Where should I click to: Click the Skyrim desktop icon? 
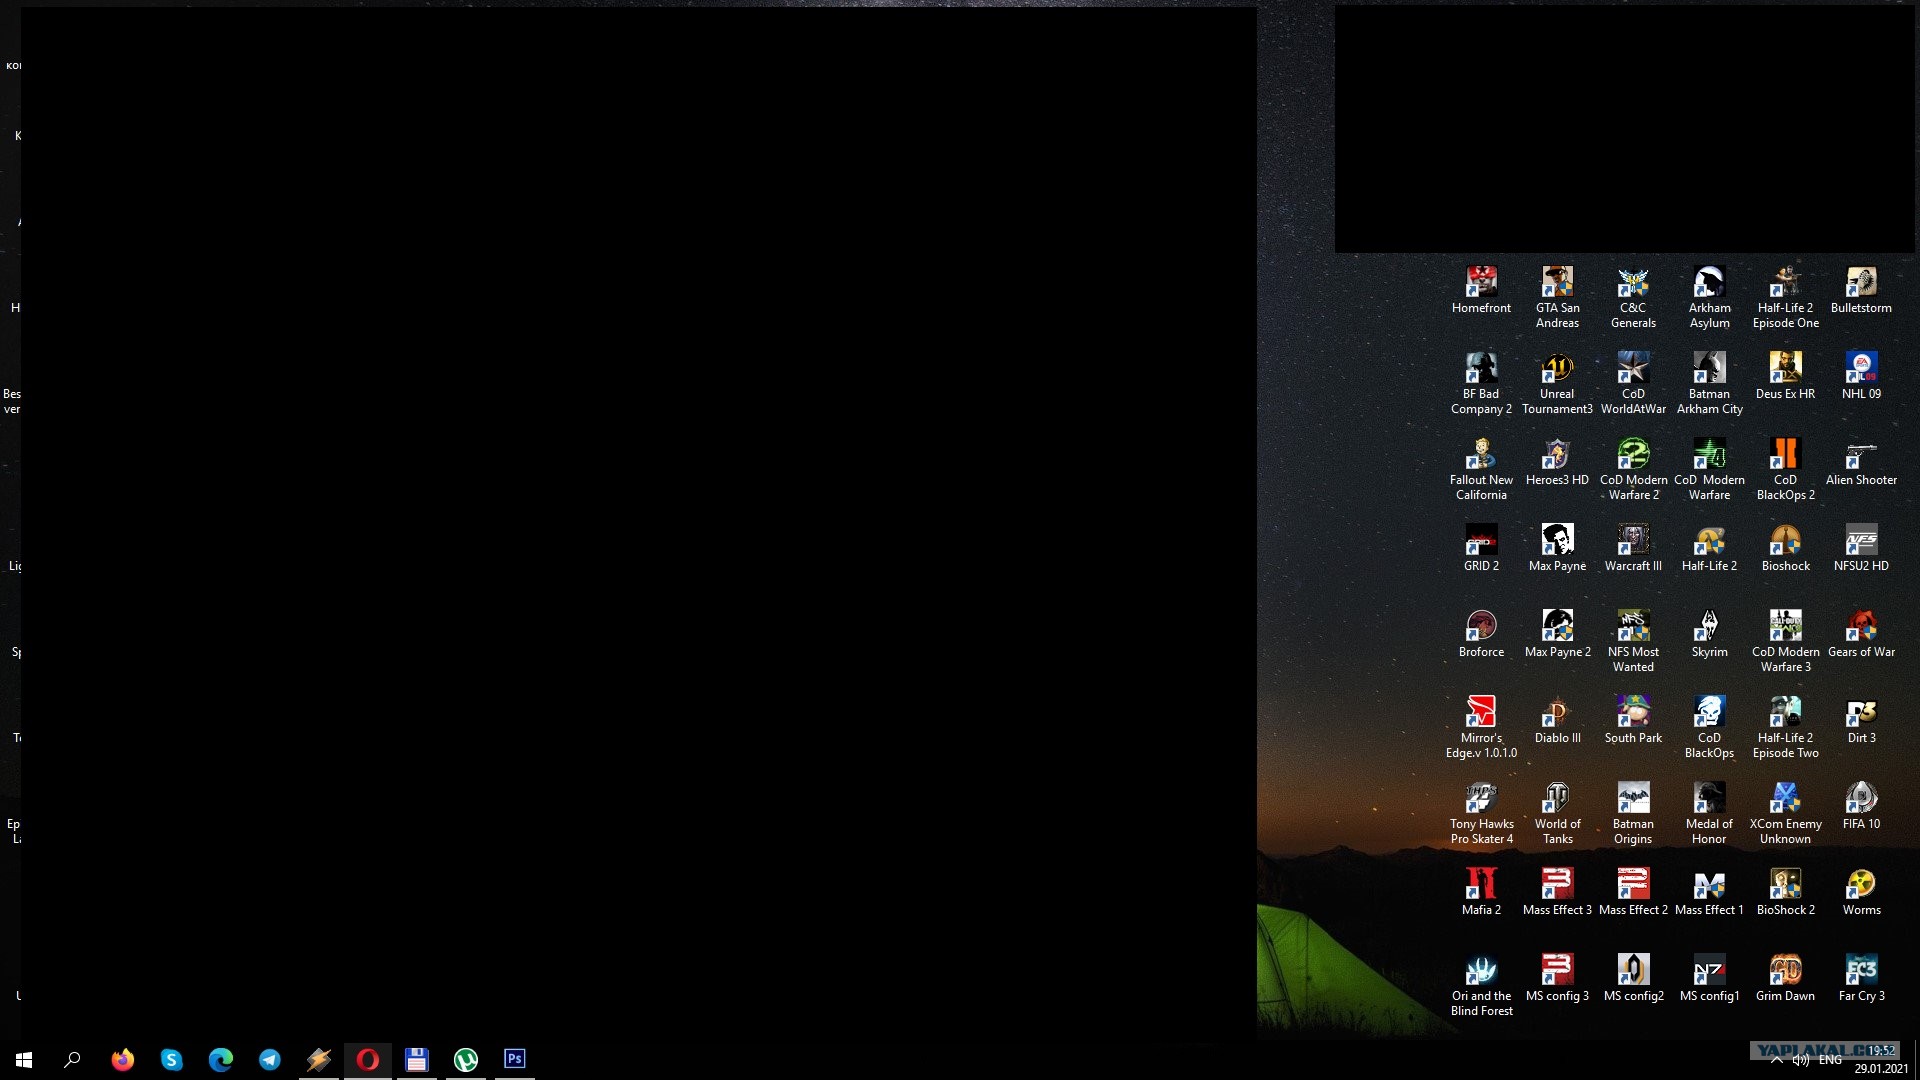tap(1709, 634)
